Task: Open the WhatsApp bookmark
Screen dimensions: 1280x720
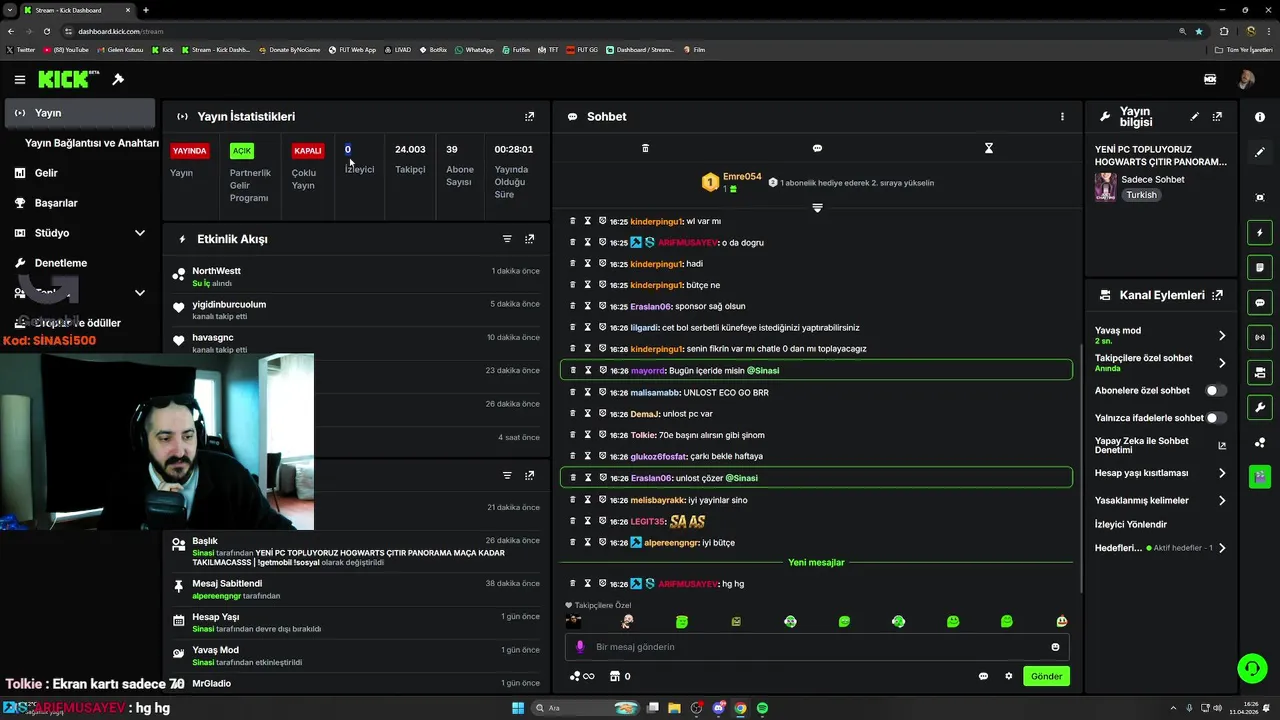Action: (x=474, y=49)
